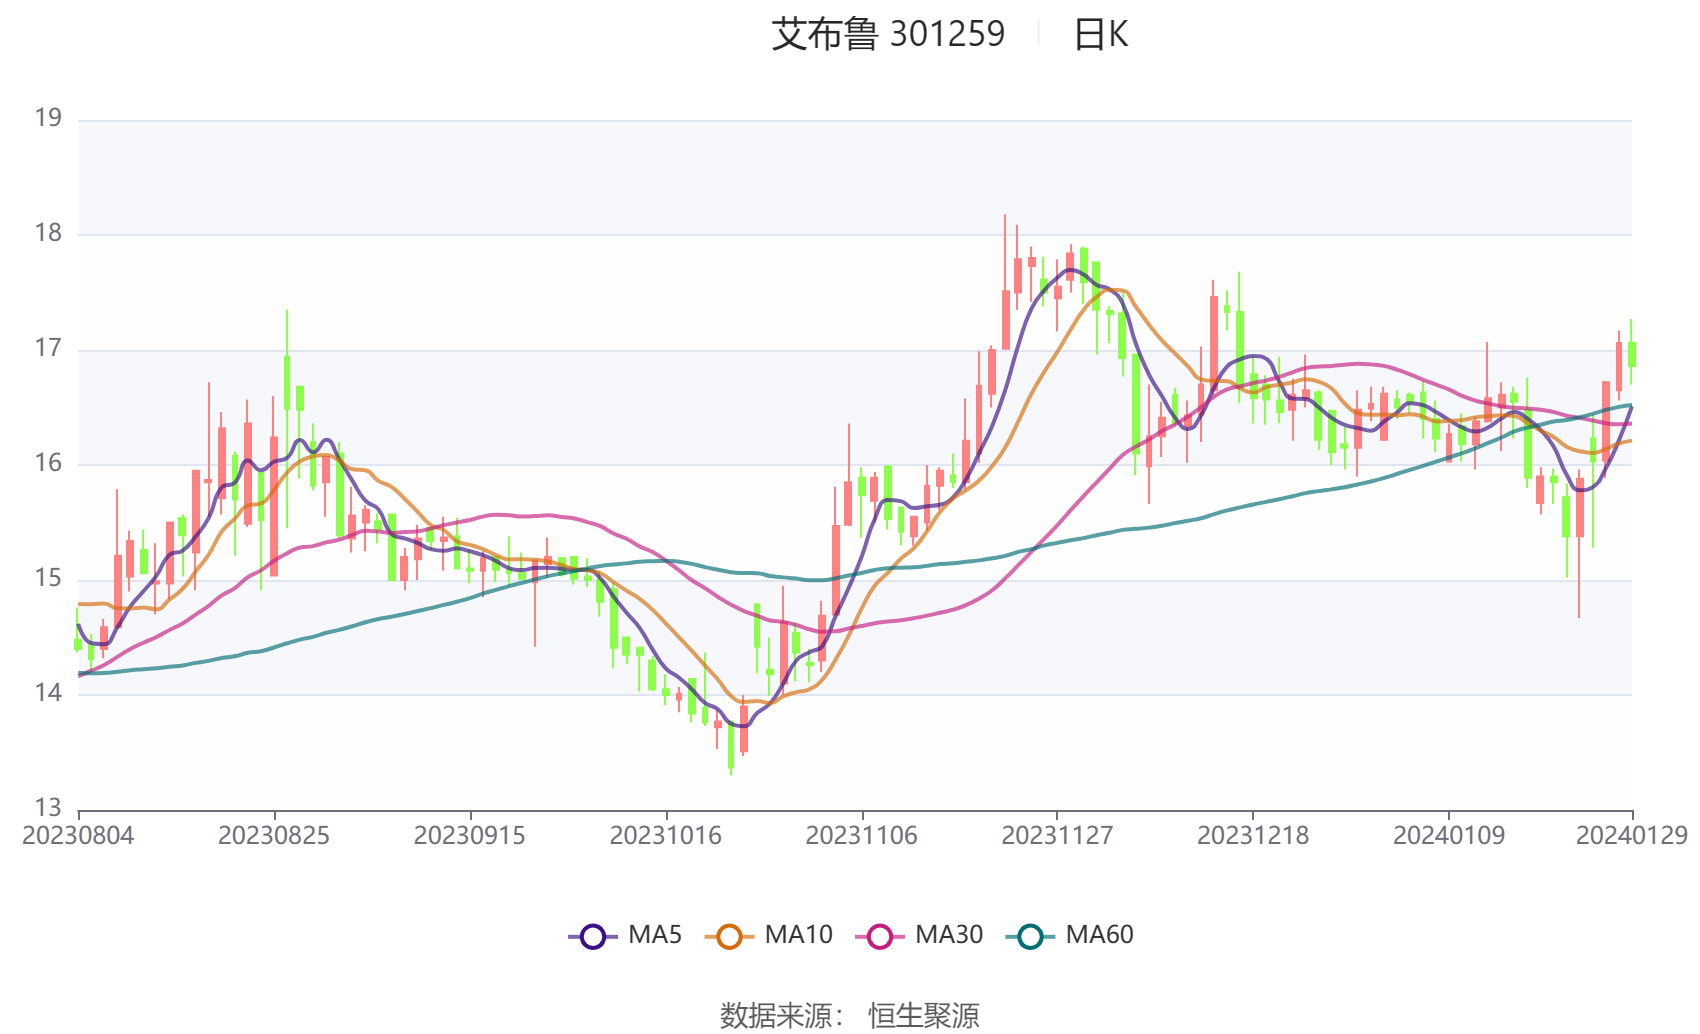This screenshot has height=1034, width=1700.
Task: Select the 20230825 date axis label
Action: pos(274,835)
